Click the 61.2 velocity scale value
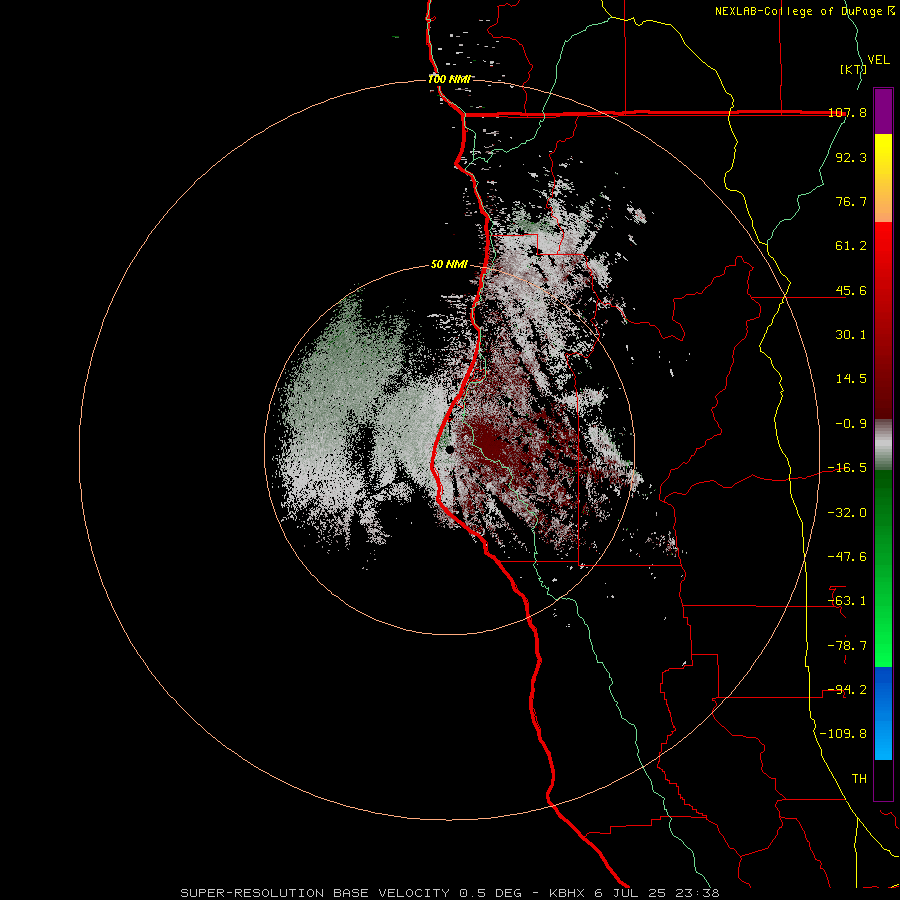Viewport: 900px width, 900px height. 851,246
